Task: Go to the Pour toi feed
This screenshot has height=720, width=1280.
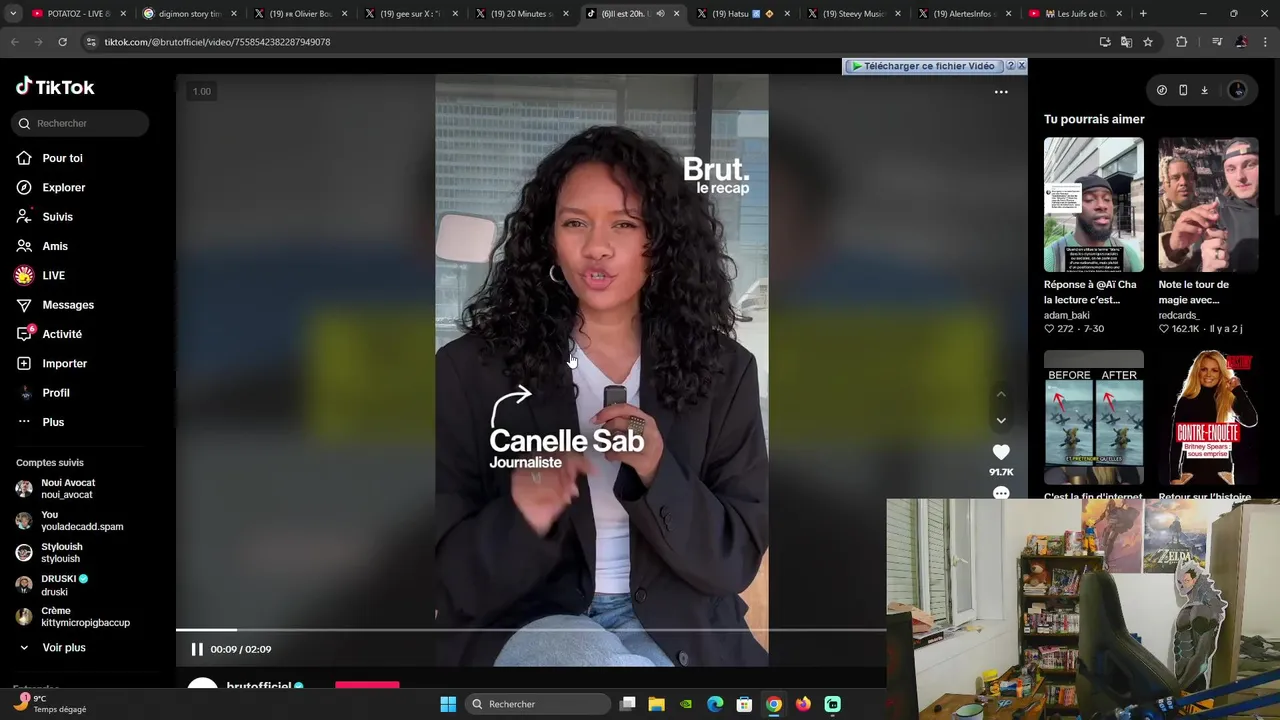Action: coord(62,158)
